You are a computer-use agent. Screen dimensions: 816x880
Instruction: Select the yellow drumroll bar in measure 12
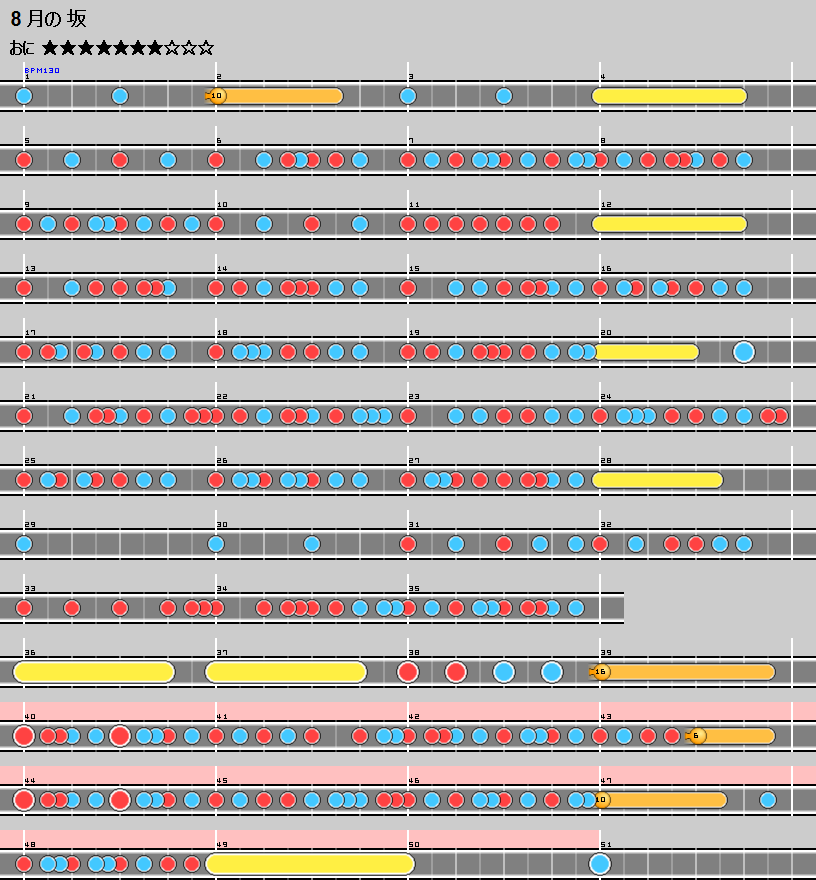(669, 224)
